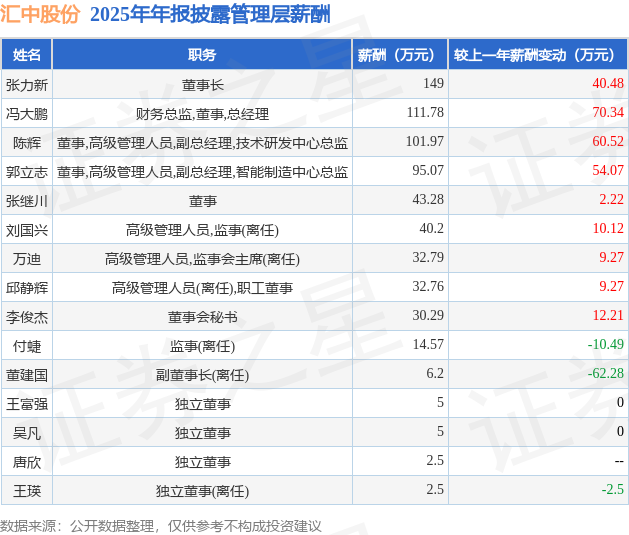Viewport: 629px width, 535px height.
Task: Select the 较上一年薪酬变动（万元） column header
Action: [x=538, y=55]
